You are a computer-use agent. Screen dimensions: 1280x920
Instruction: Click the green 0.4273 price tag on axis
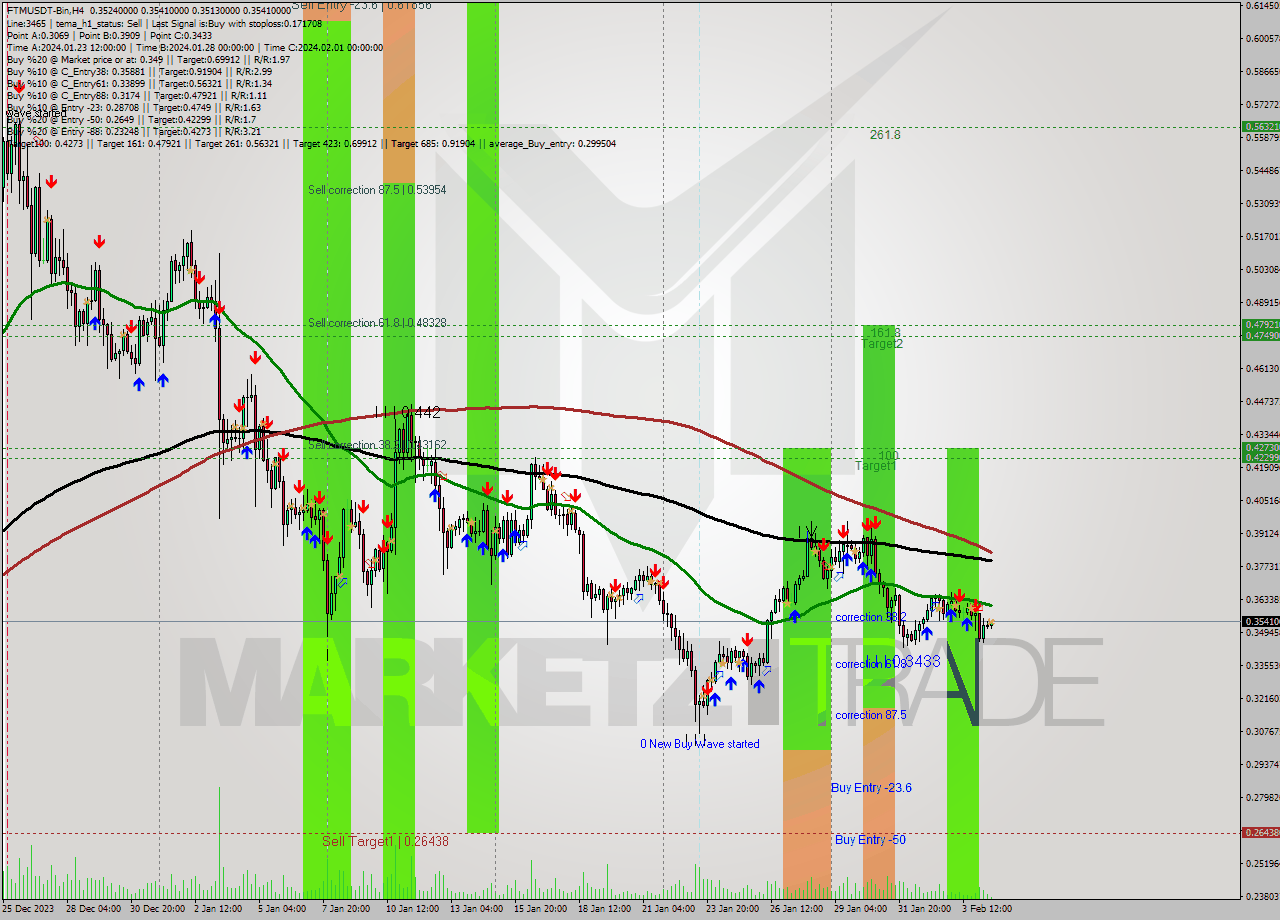click(1260, 448)
